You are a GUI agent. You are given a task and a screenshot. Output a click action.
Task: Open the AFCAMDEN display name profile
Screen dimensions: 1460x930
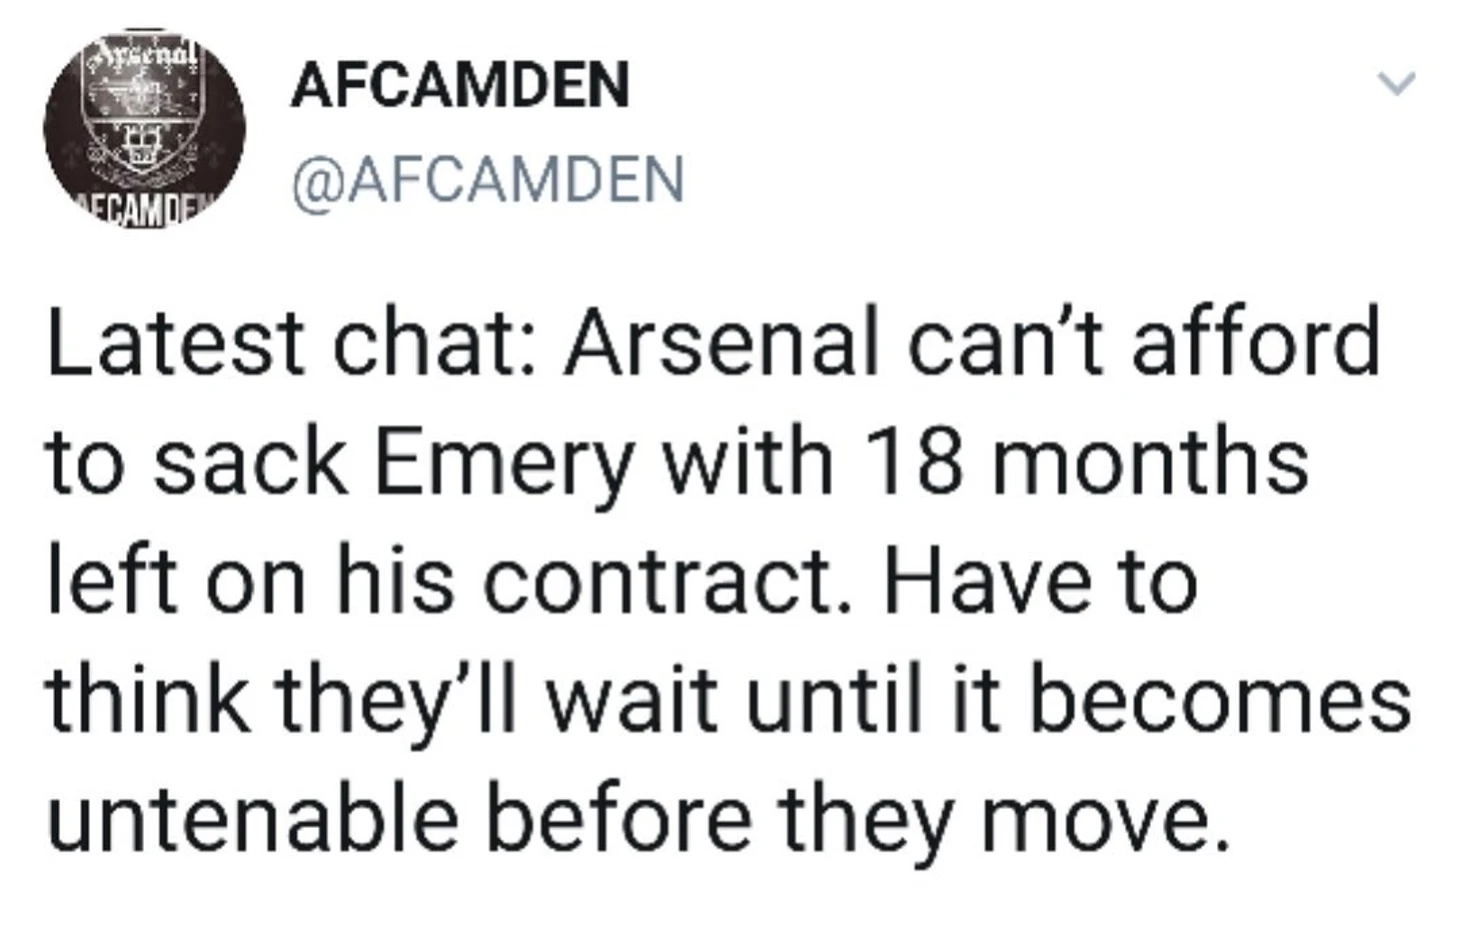(x=460, y=84)
